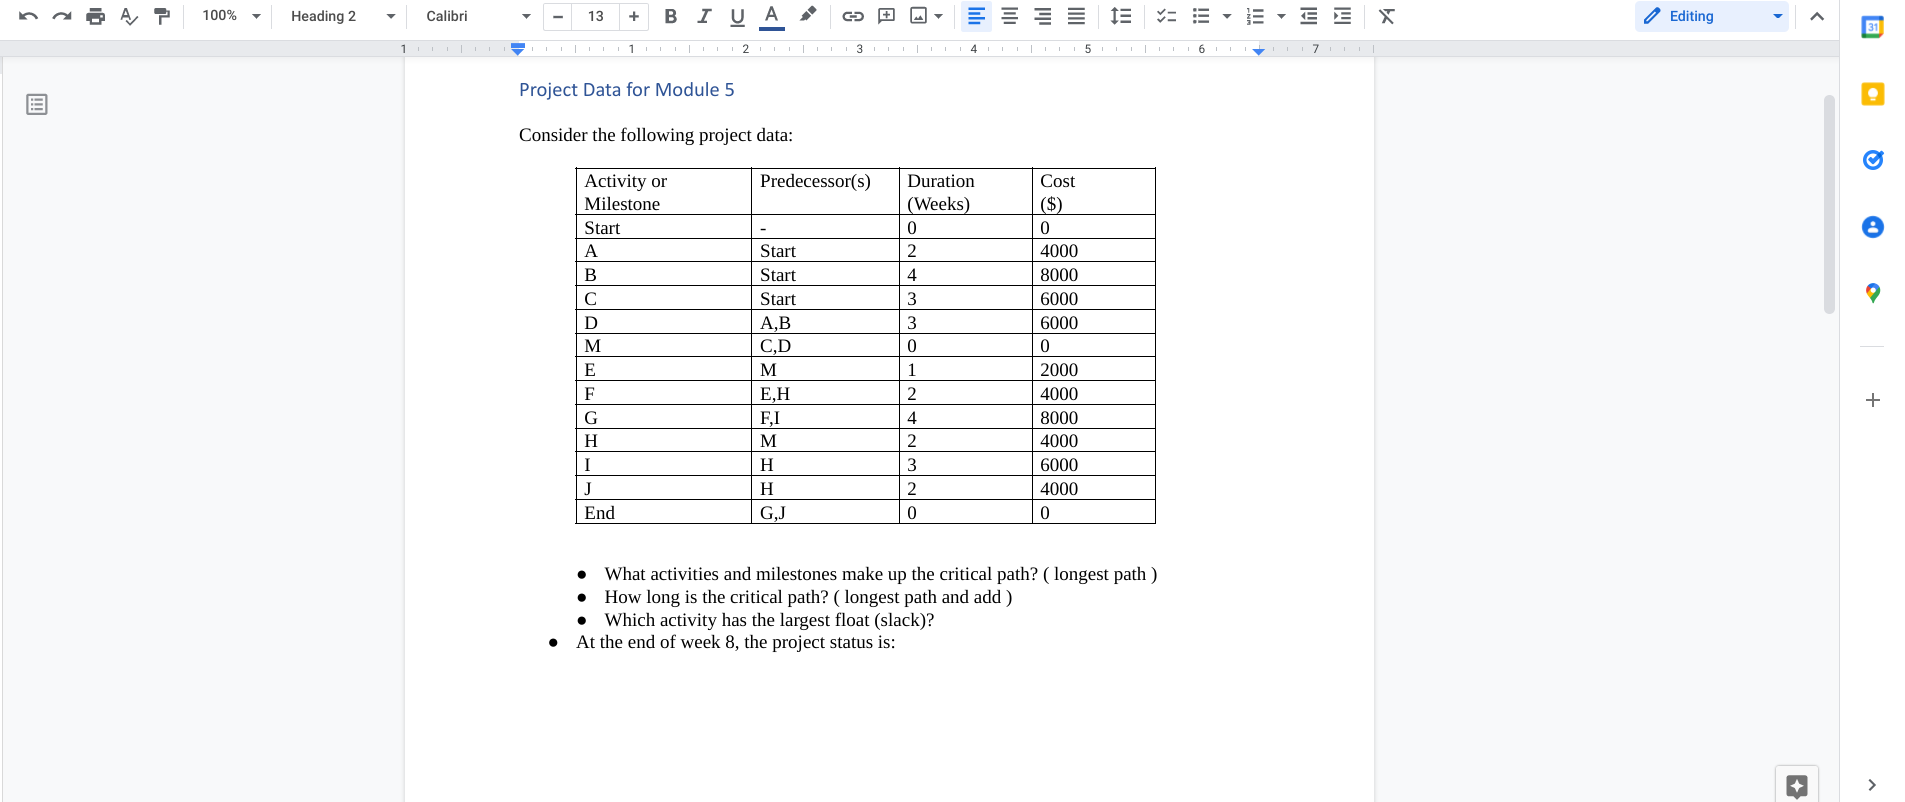Clear formatting from the selection

pos(1387,16)
